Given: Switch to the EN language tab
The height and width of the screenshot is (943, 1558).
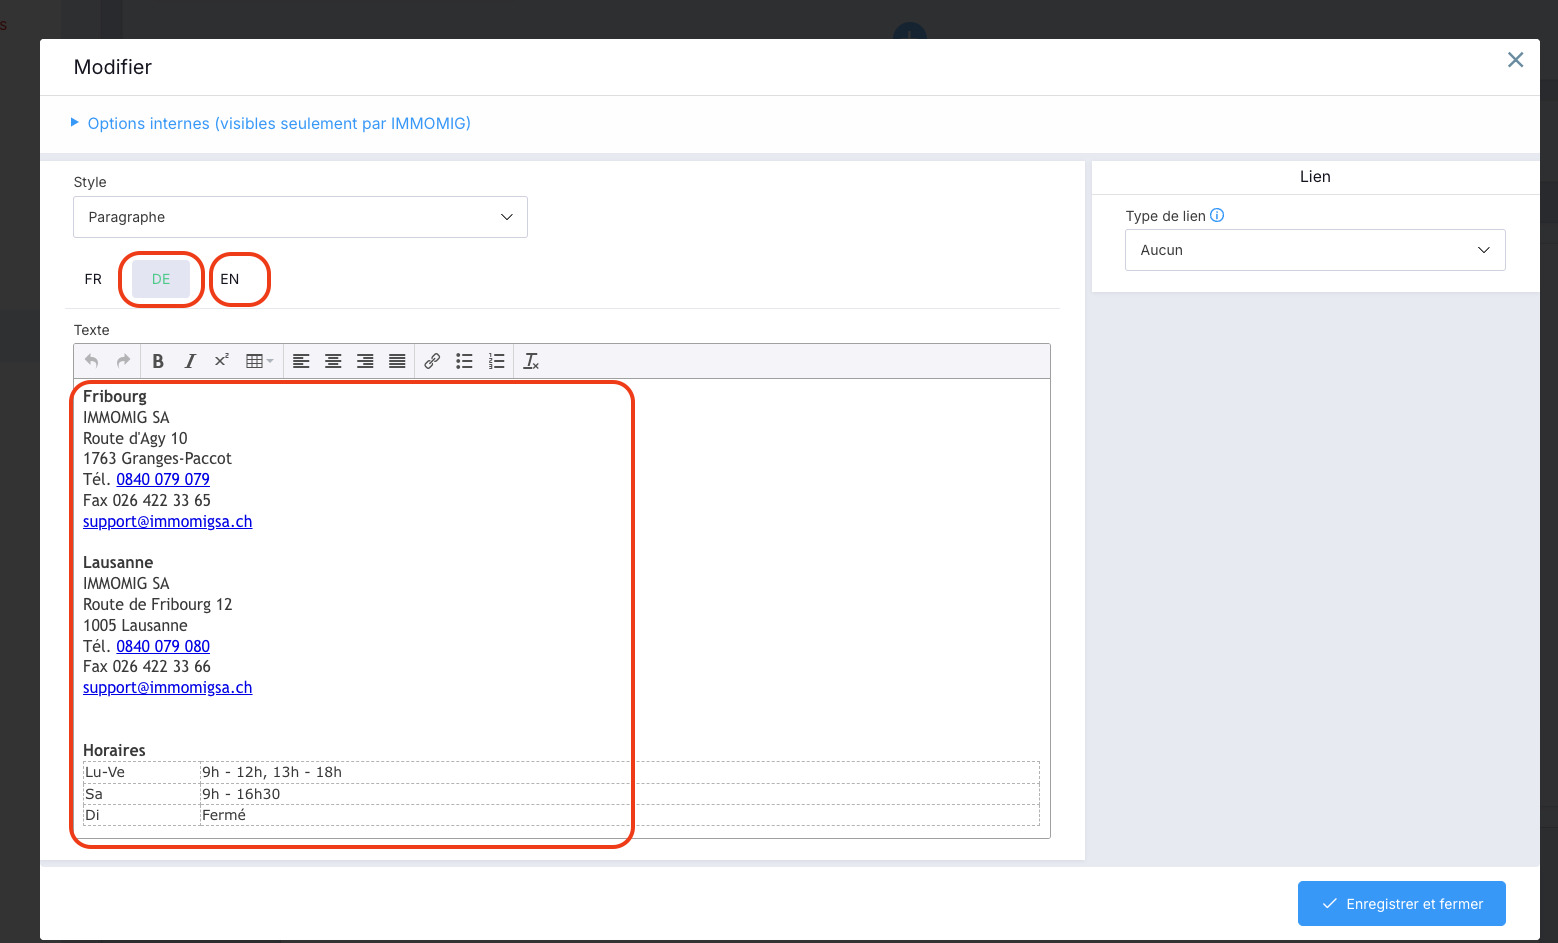Looking at the screenshot, I should tap(230, 279).
